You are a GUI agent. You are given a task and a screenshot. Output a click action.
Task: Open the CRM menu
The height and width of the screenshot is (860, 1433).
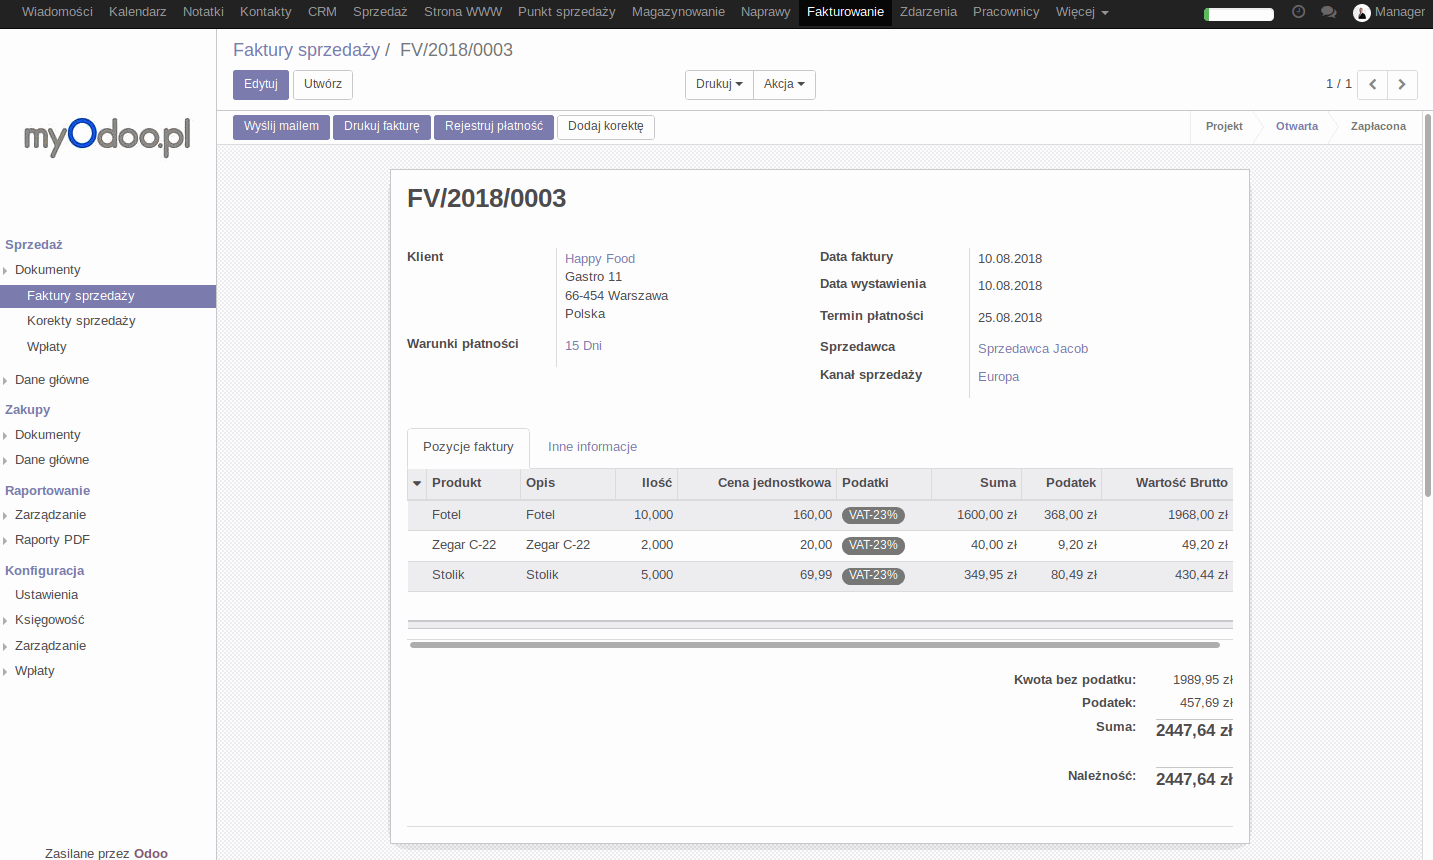pos(322,12)
